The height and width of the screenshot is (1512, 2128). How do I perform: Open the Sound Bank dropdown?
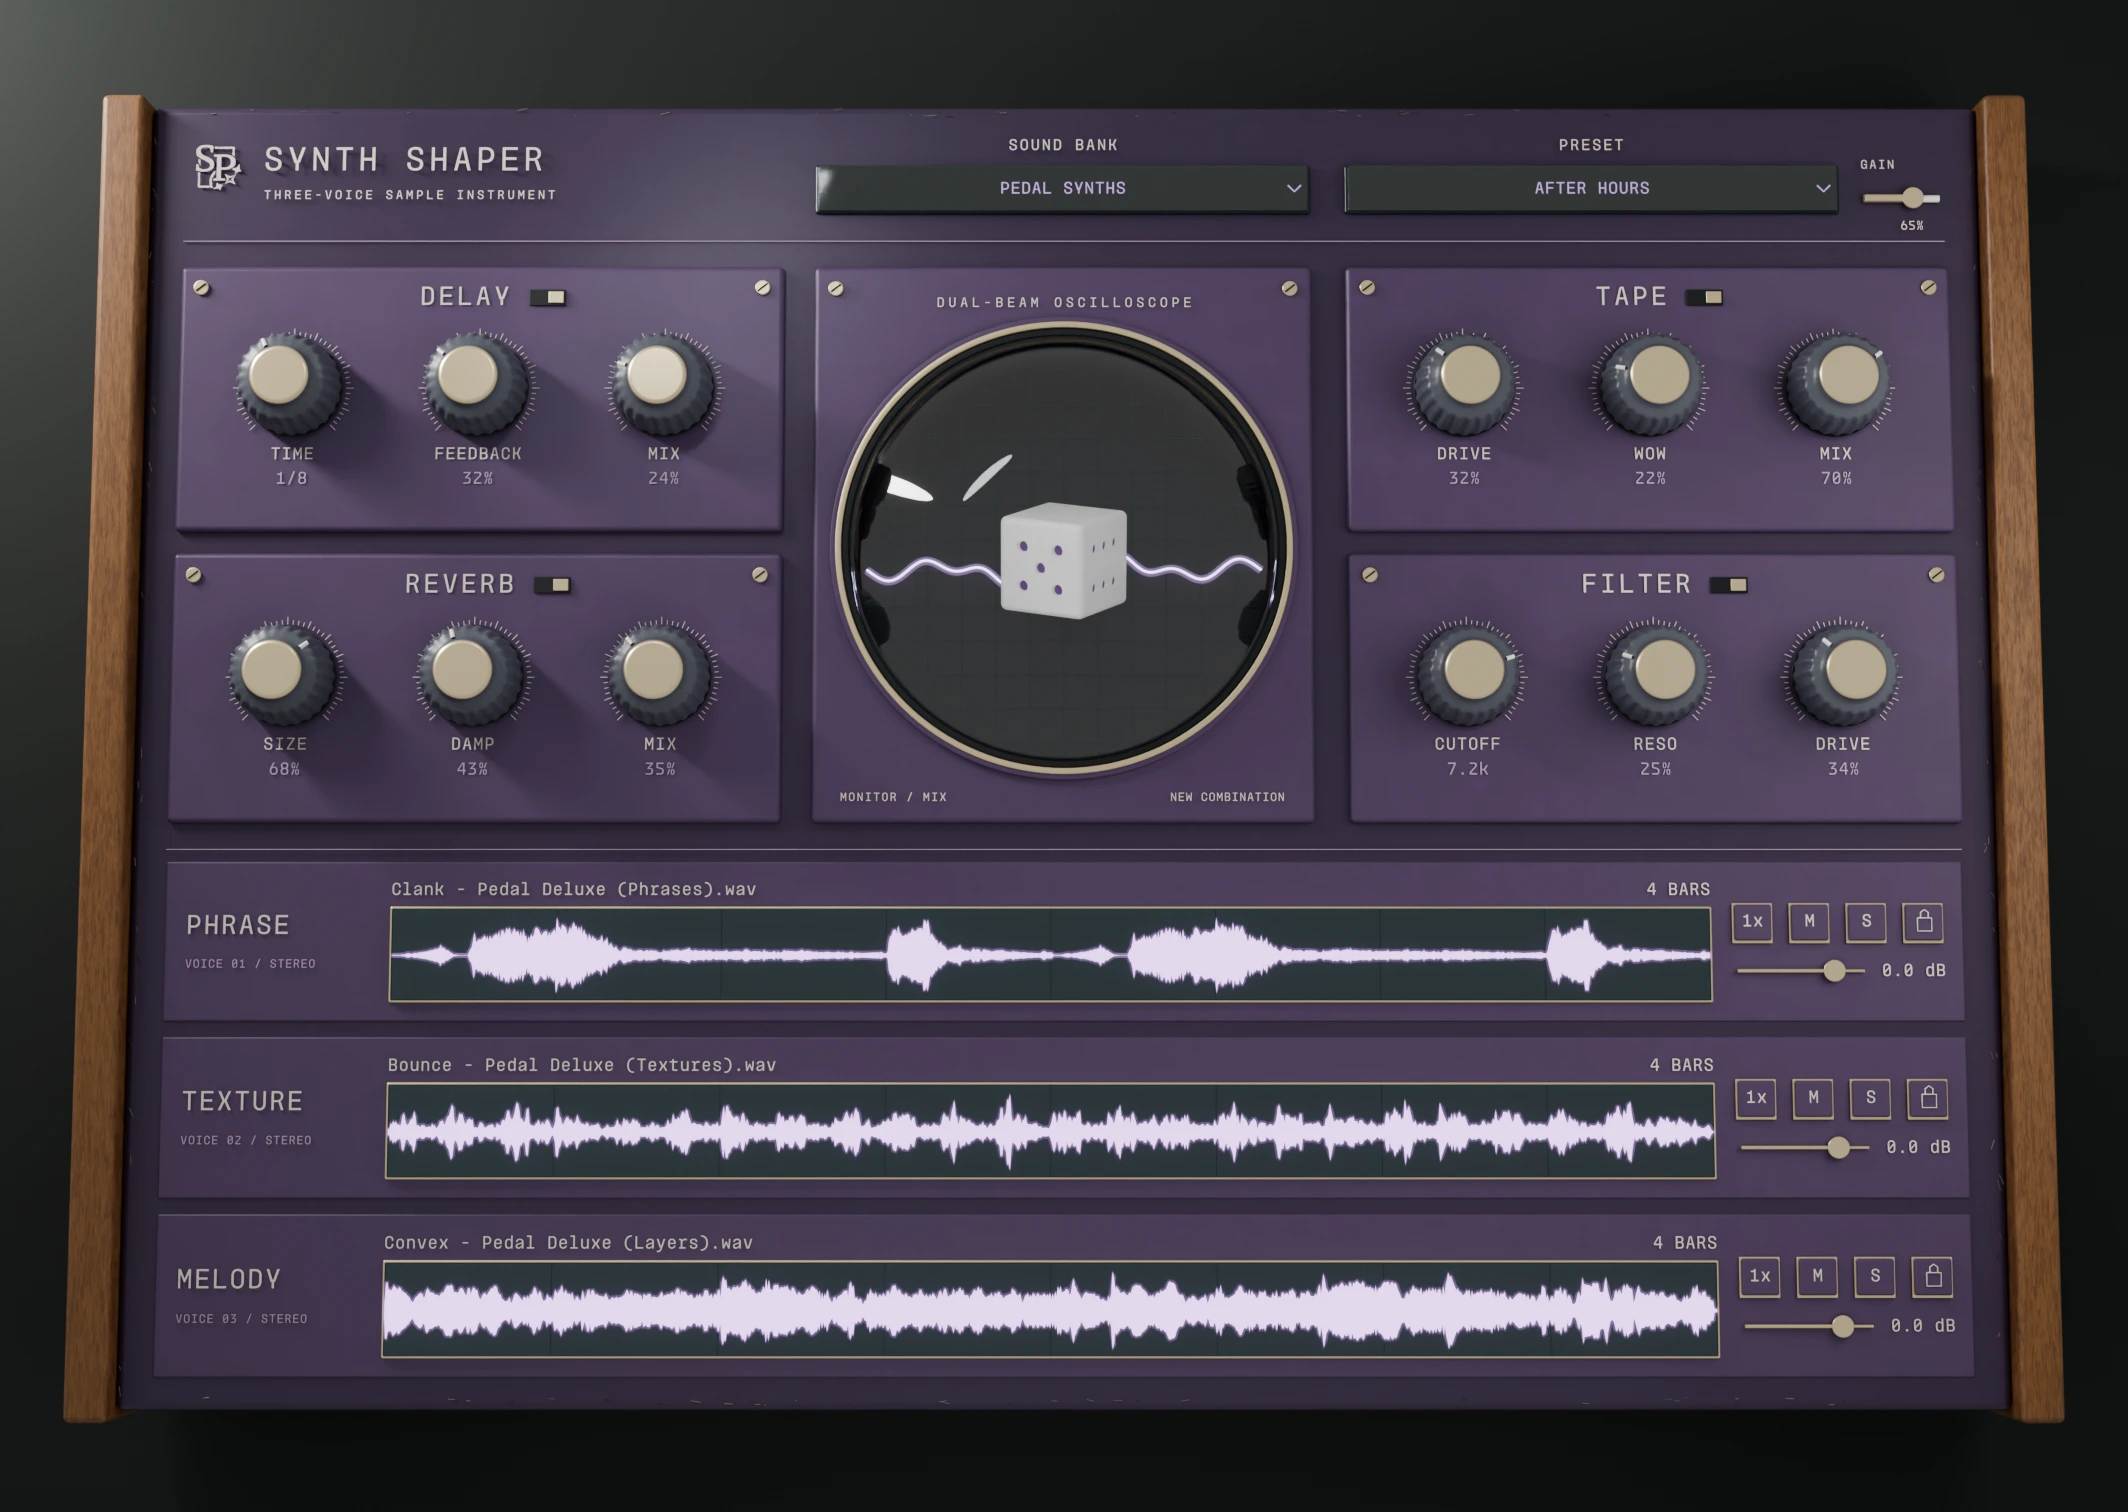tap(1062, 188)
